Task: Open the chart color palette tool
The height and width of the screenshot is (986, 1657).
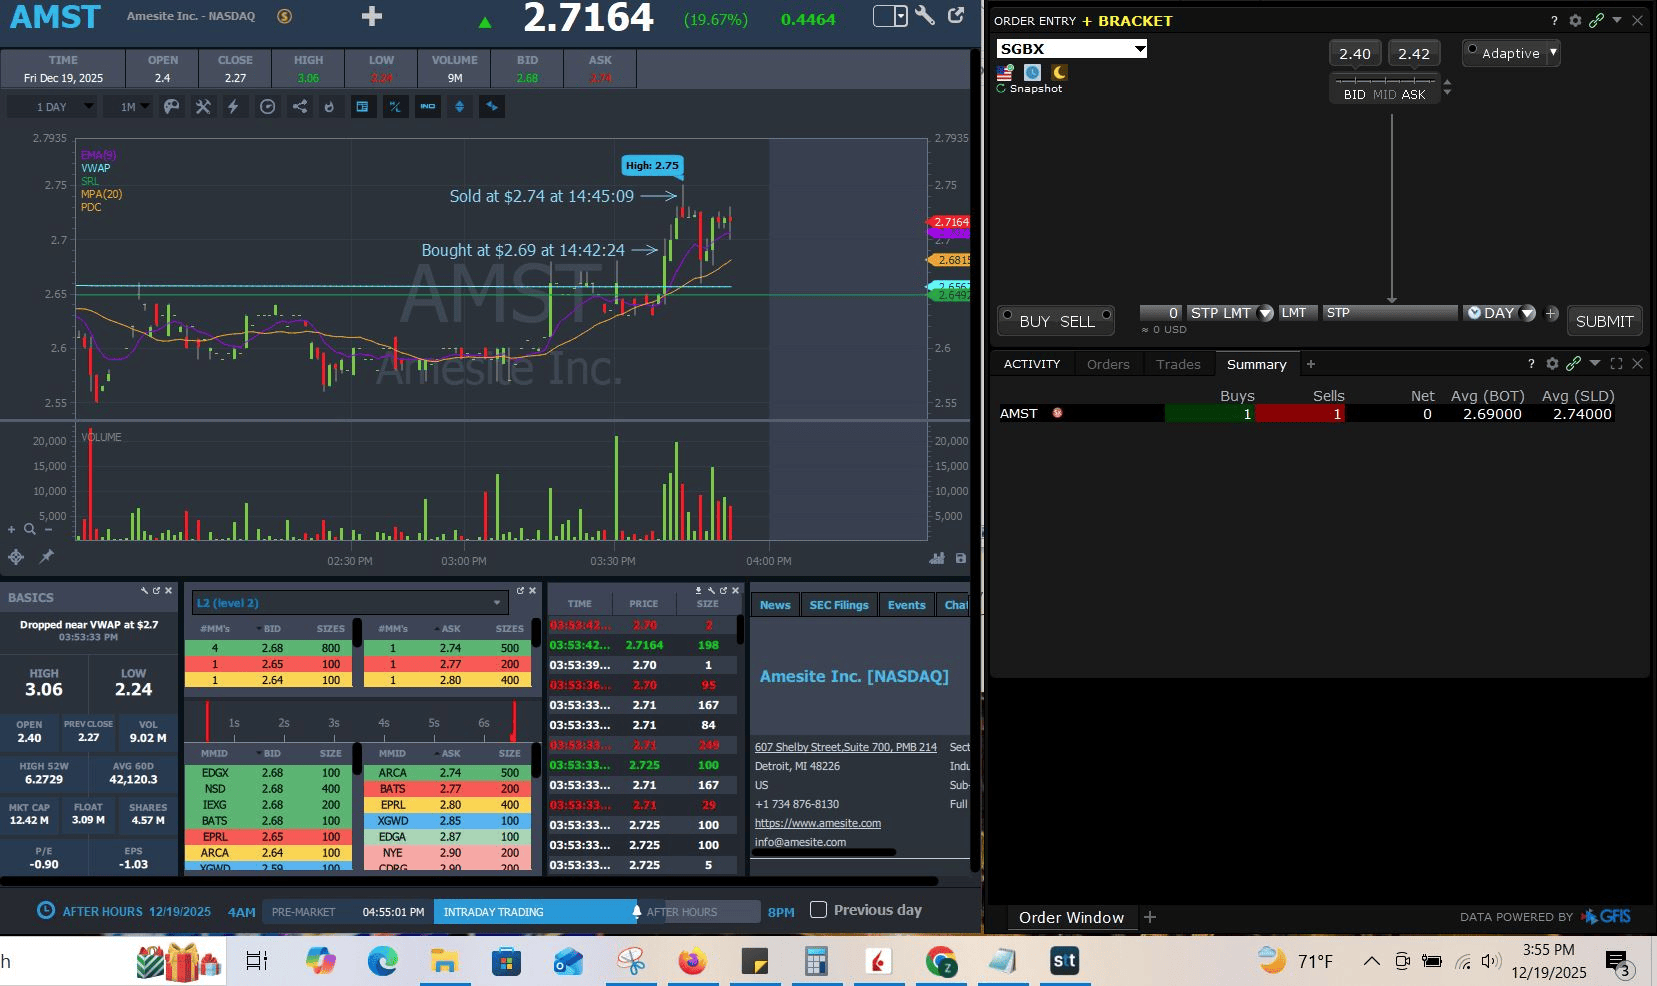Action: tap(172, 106)
